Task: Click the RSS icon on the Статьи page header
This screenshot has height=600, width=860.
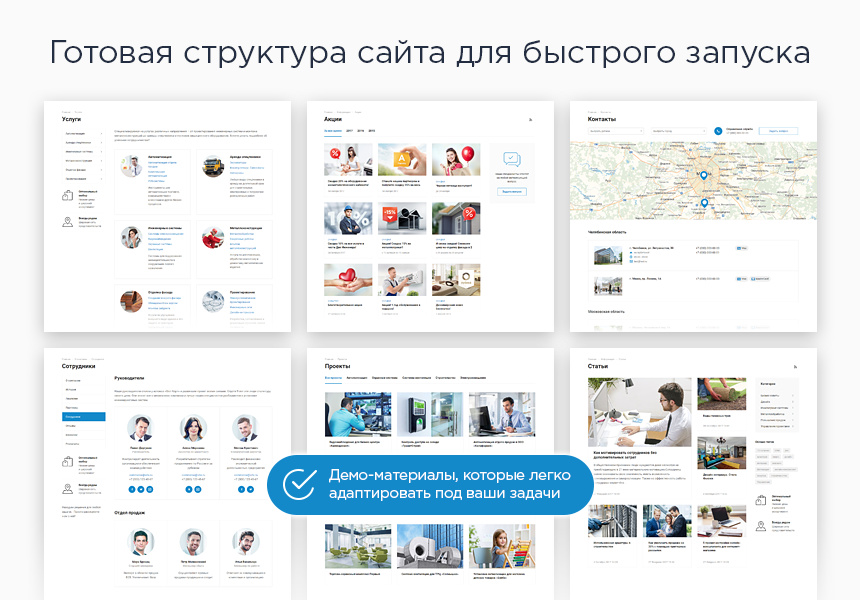Action: 796,366
